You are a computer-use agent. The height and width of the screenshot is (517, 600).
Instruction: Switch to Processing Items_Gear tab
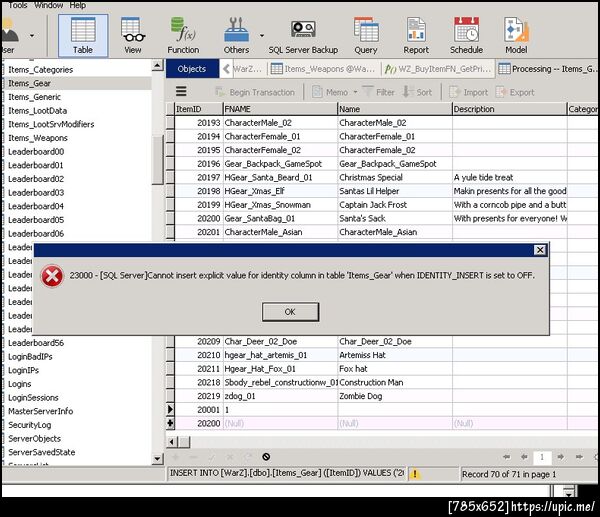pos(547,69)
